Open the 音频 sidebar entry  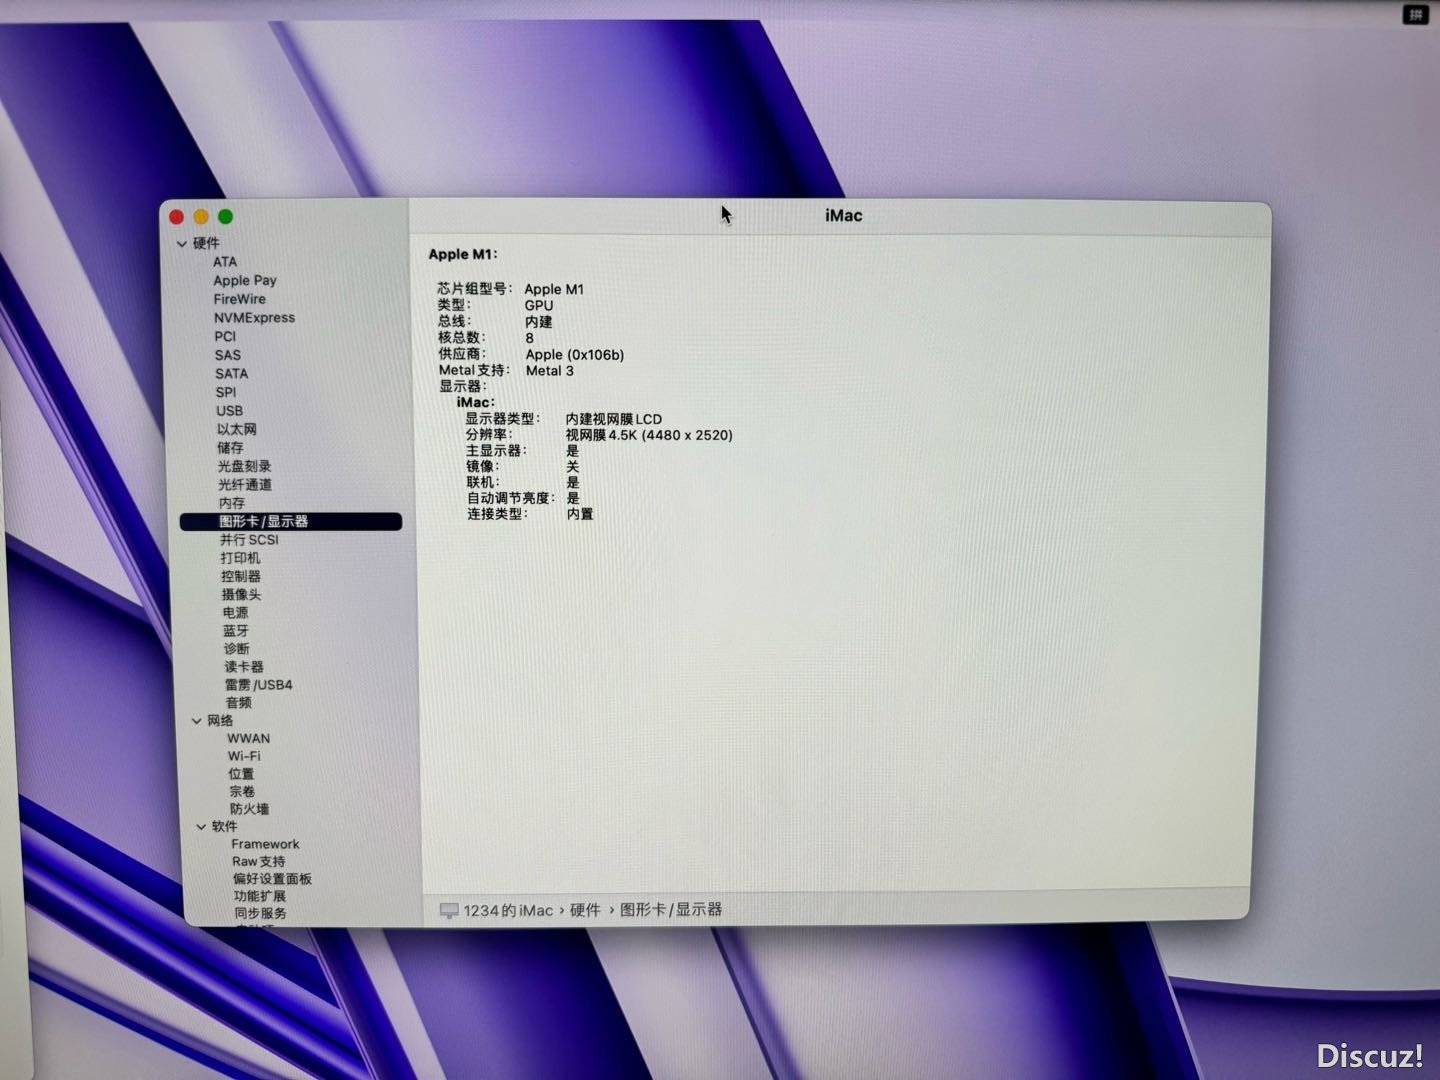(x=239, y=703)
